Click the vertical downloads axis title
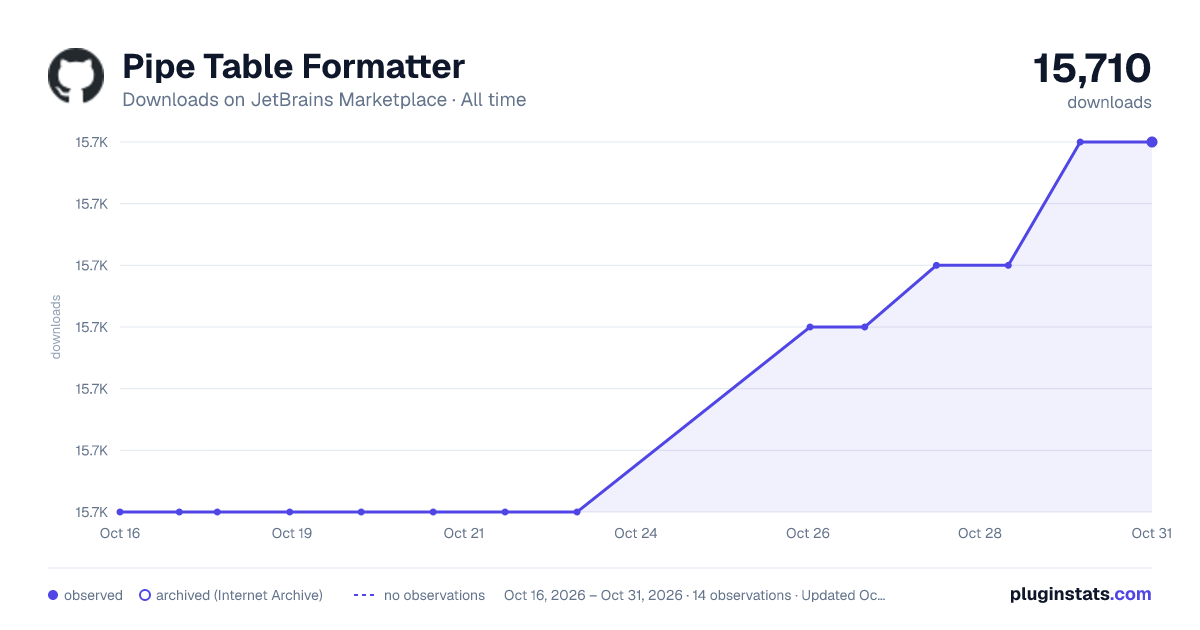 coord(56,327)
